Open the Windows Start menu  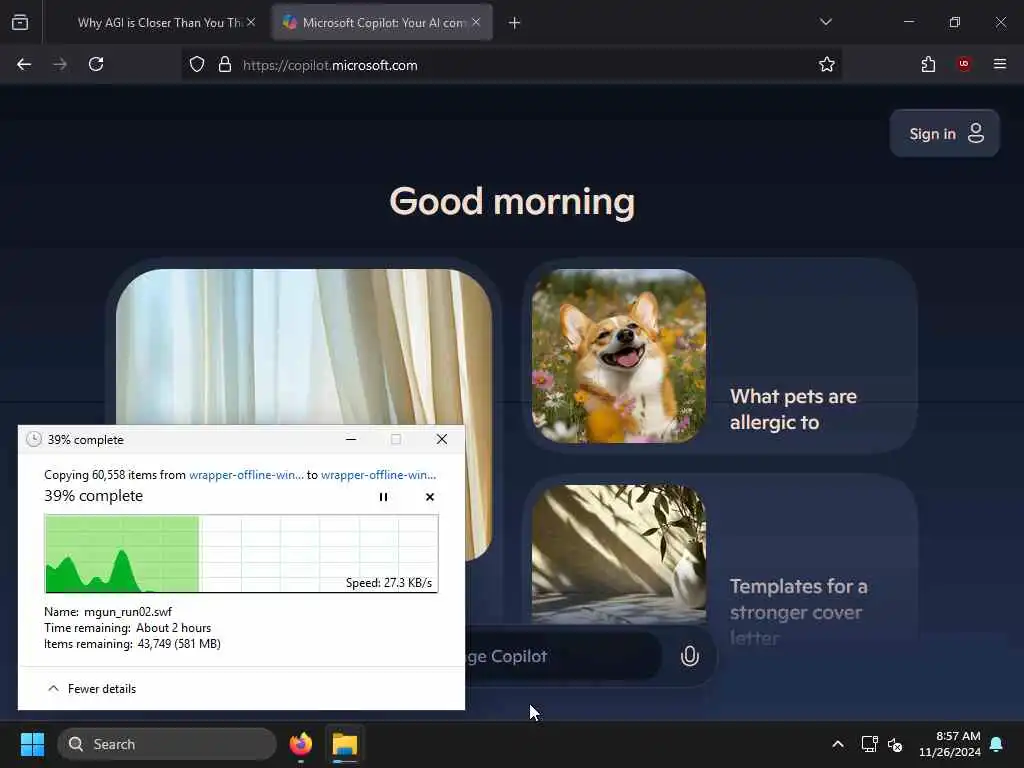pyautogui.click(x=32, y=744)
